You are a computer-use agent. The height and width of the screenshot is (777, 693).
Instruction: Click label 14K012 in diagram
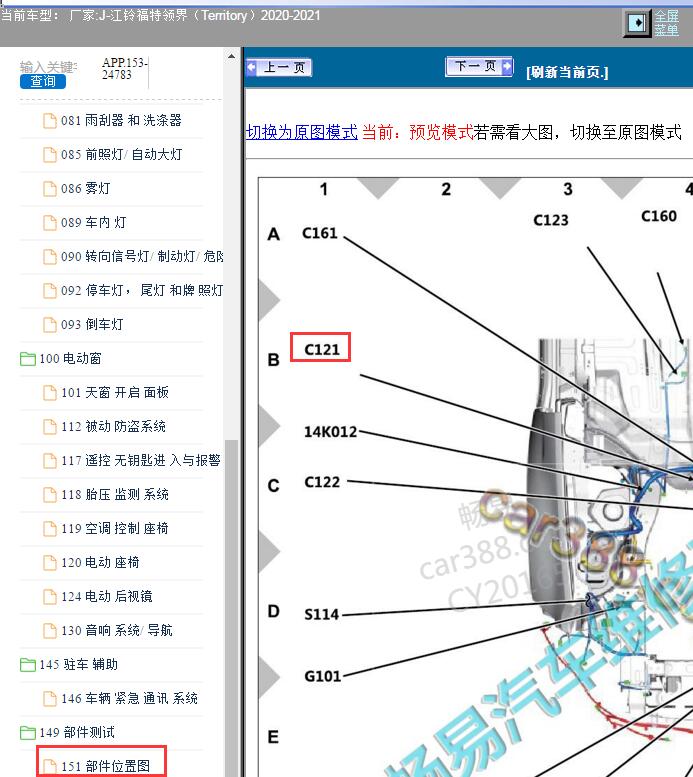[331, 432]
